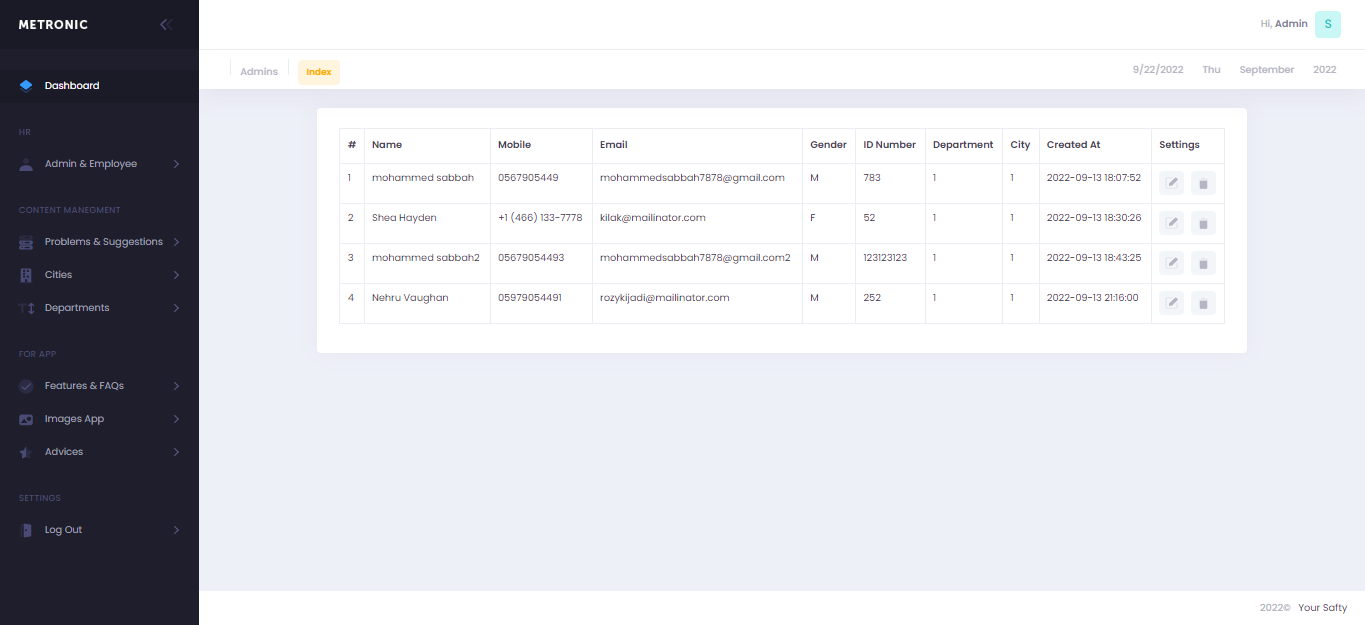Screen dimensions: 1365x625
Task: Click the user avatar S icon
Action: [1327, 25]
